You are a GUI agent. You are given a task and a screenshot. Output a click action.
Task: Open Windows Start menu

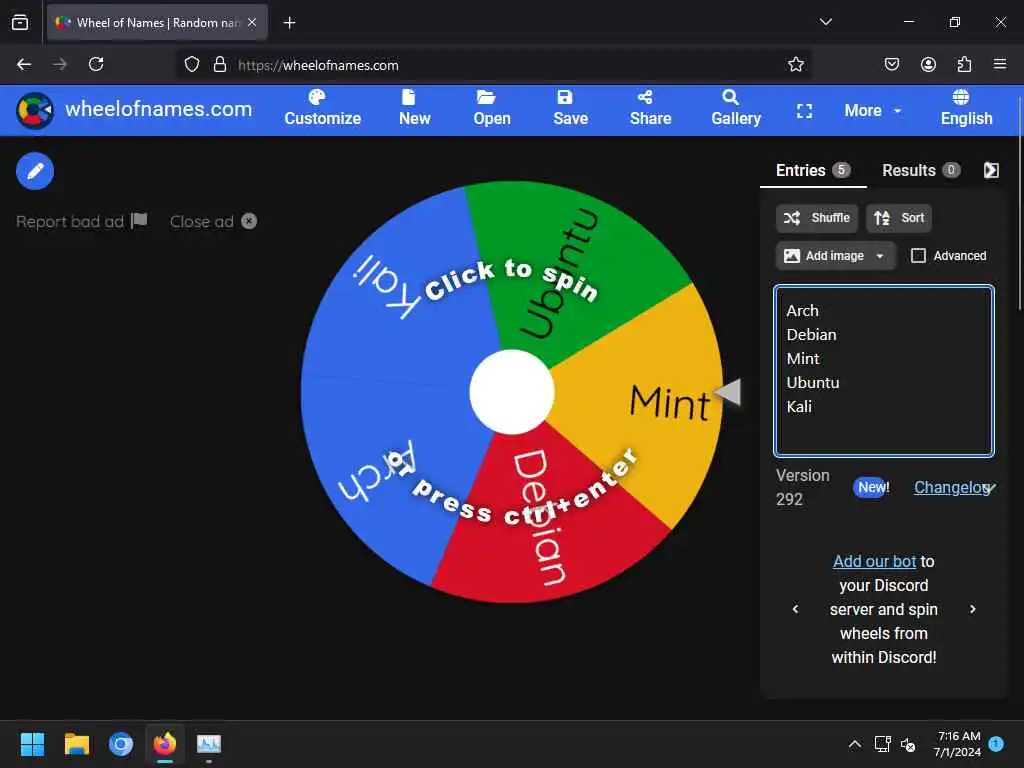coord(32,744)
